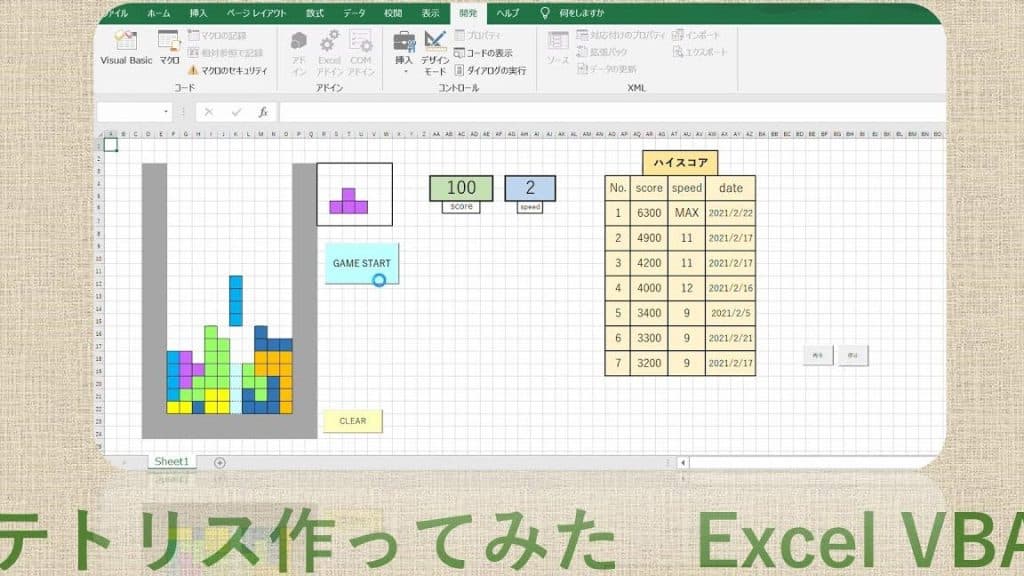Click the fx insert function icon
Screen dimensions: 1024x576
[x=263, y=112]
